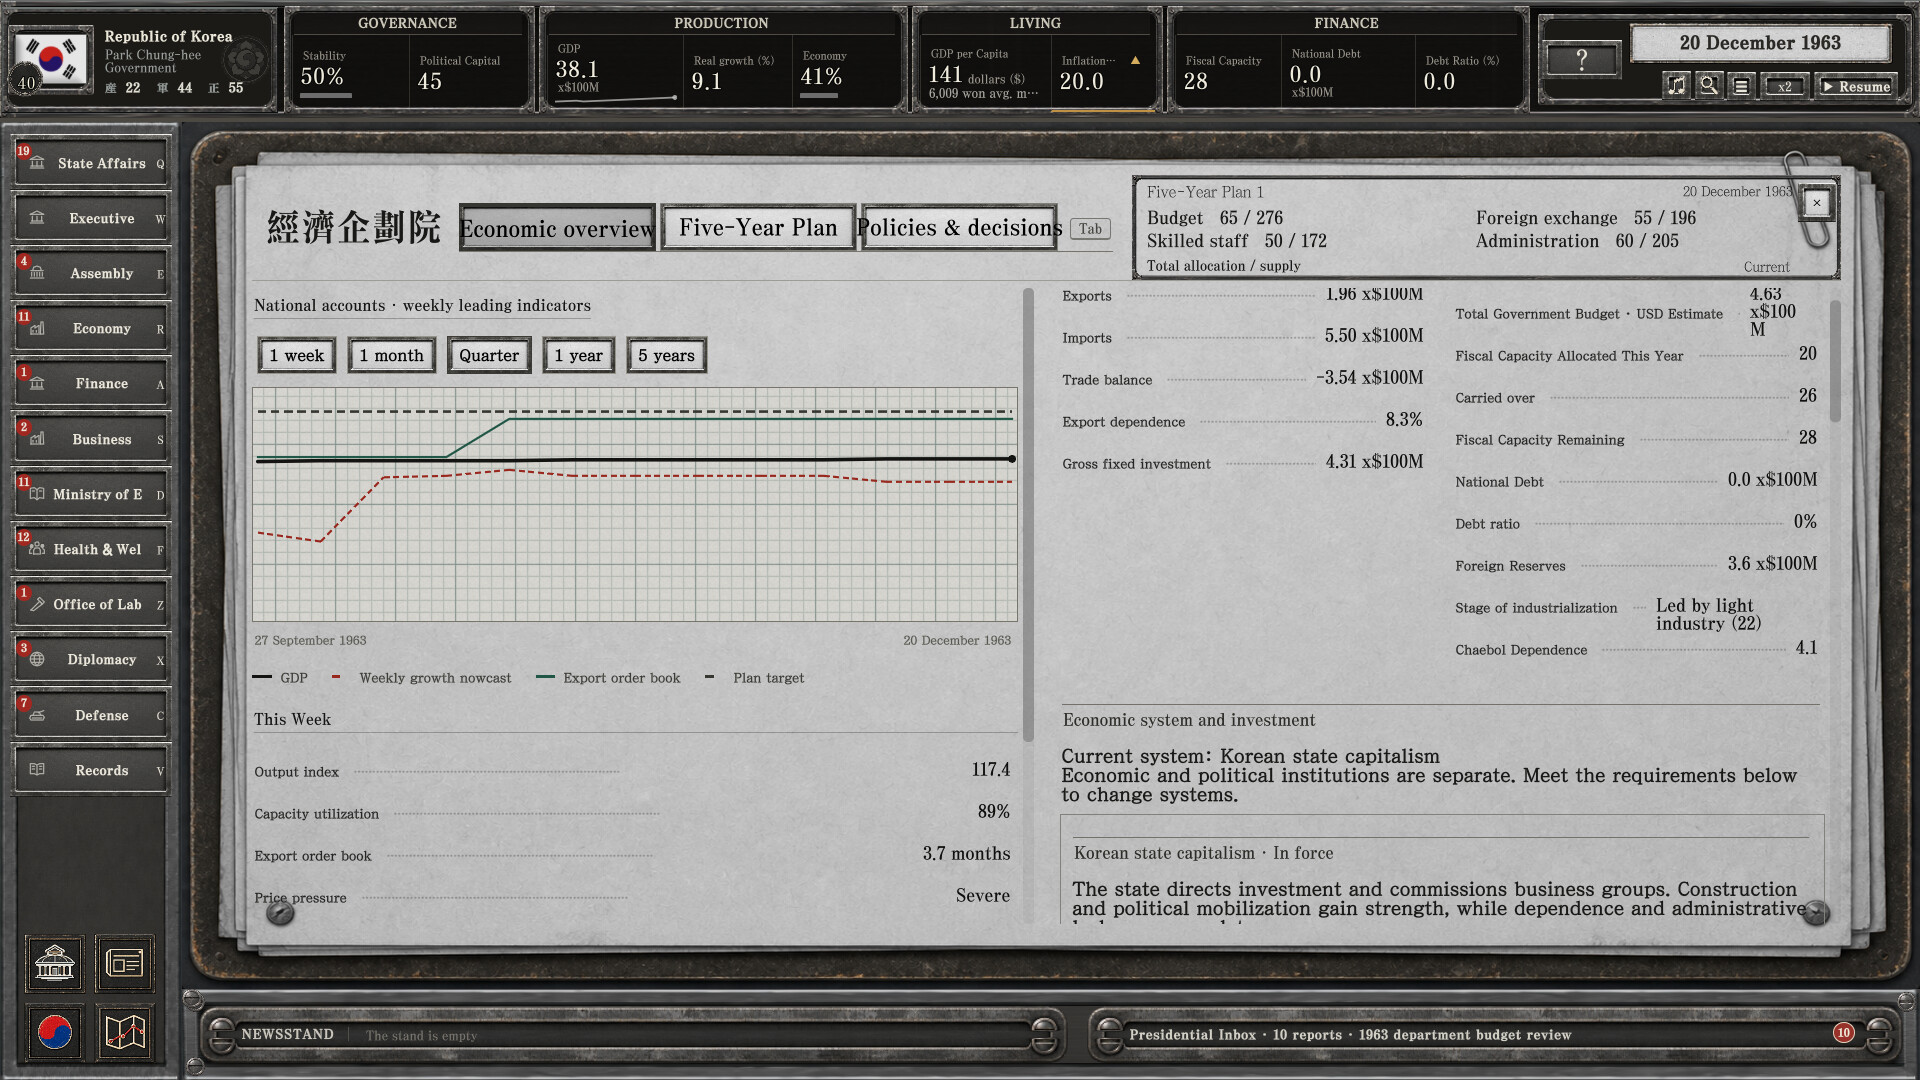Viewport: 1920px width, 1080px height.
Task: Select the 1 week chart range
Action: coord(296,355)
